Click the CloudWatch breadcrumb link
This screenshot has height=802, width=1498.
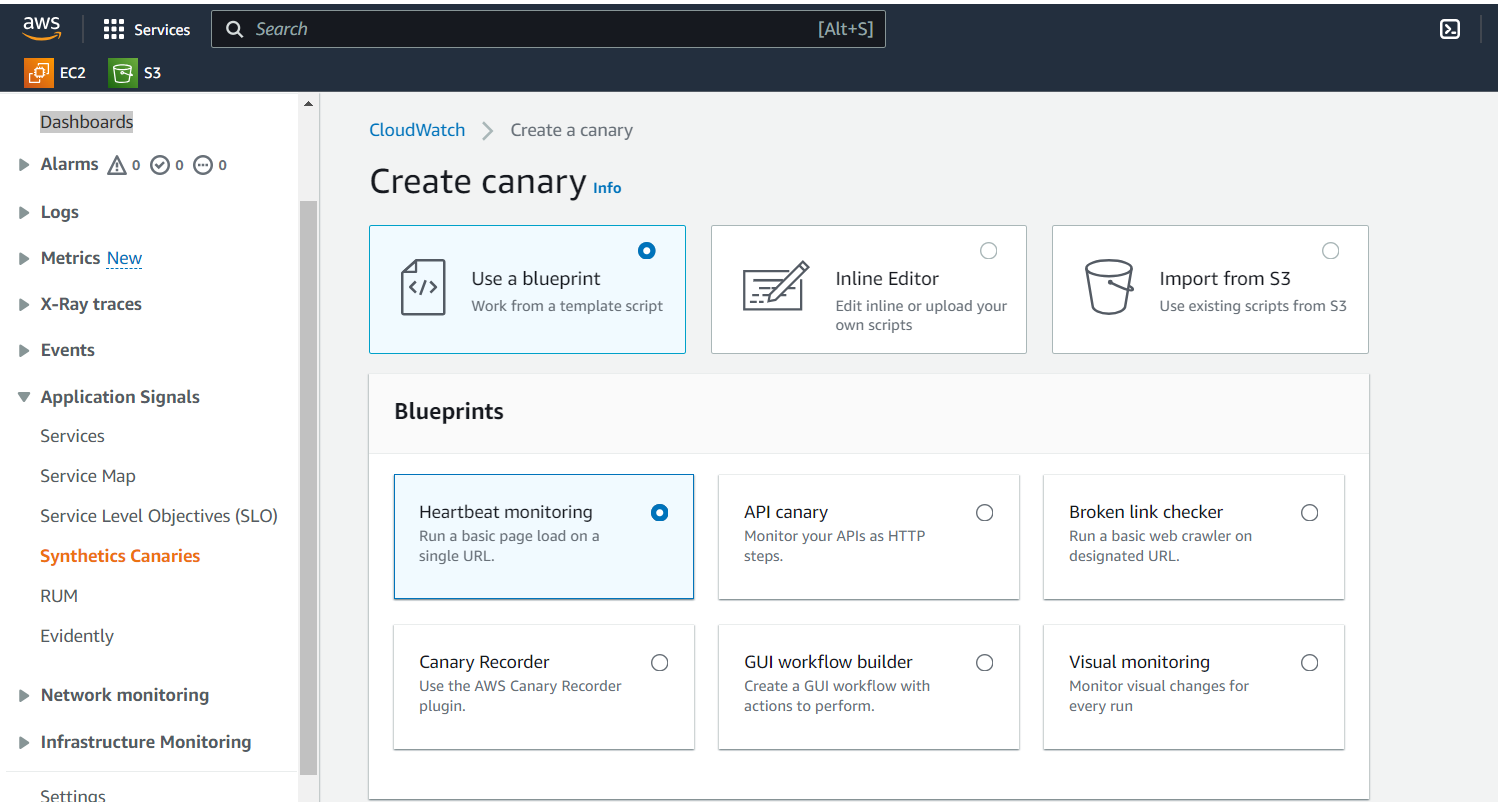pos(417,130)
